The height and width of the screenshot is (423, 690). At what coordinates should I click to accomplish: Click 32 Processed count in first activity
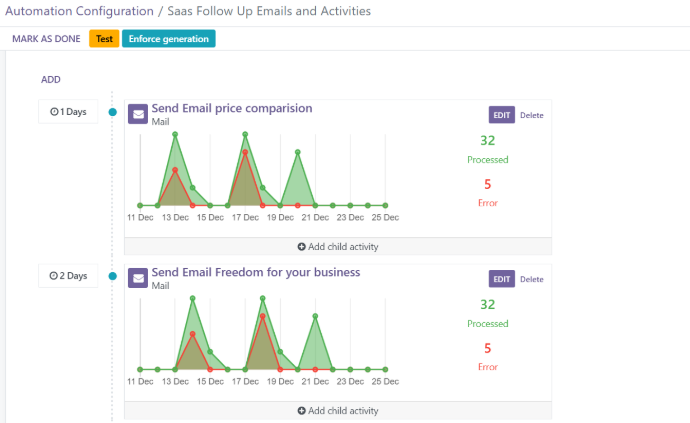pos(488,141)
